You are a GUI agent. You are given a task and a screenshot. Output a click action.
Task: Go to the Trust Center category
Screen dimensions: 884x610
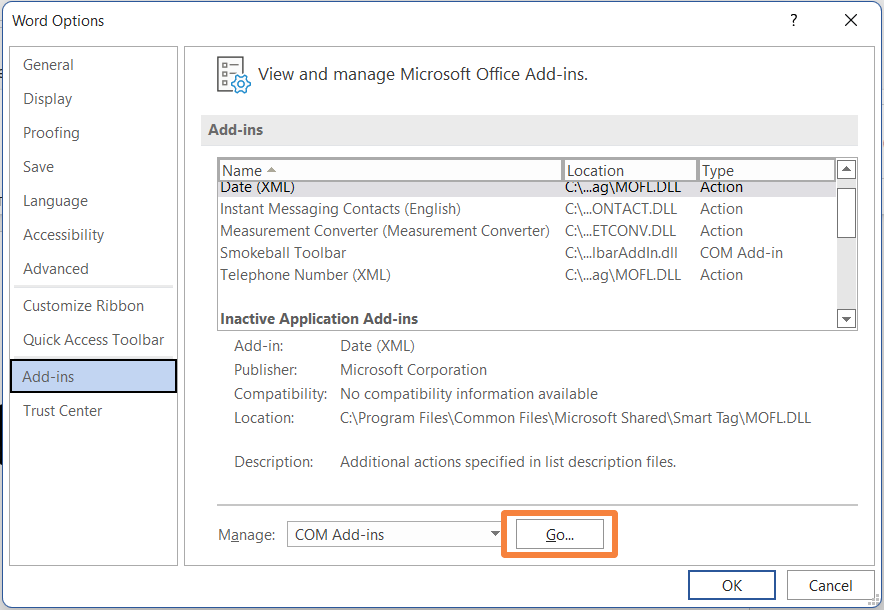coord(63,411)
